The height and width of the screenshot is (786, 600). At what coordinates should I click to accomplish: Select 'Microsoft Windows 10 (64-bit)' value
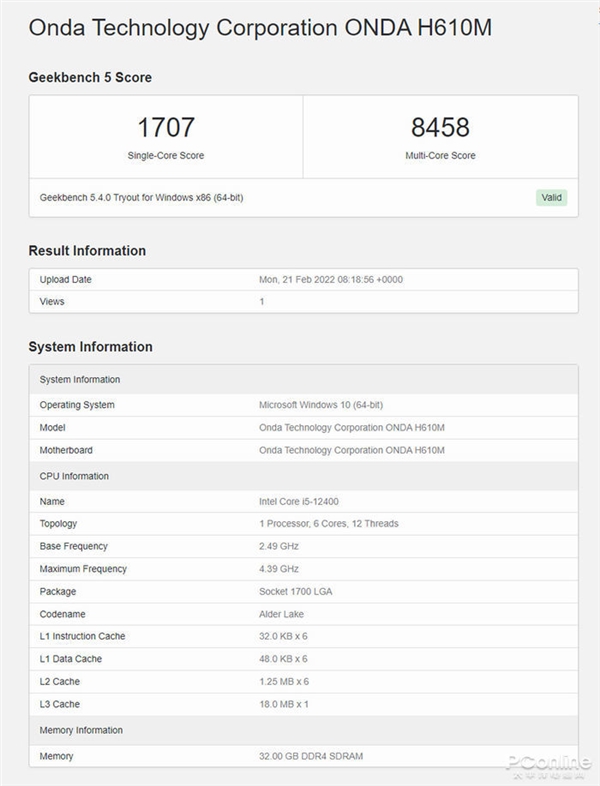tap(321, 405)
